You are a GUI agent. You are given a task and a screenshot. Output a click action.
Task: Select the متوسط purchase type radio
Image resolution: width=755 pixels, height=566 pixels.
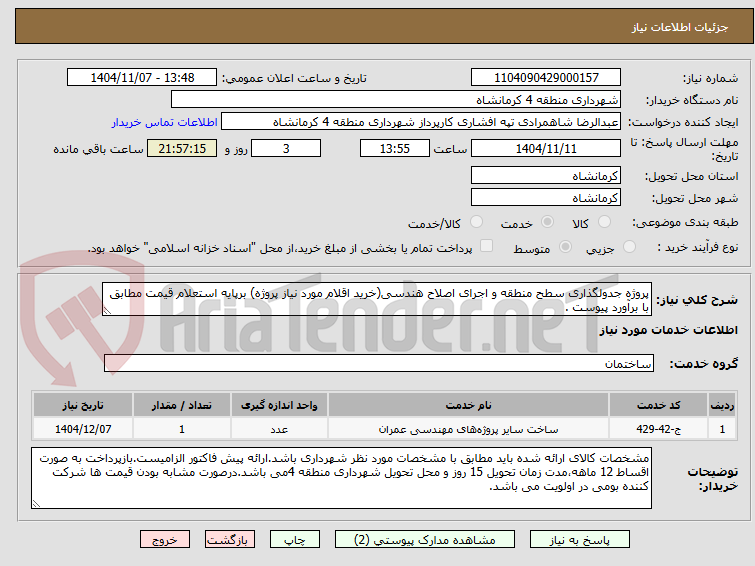(565, 247)
